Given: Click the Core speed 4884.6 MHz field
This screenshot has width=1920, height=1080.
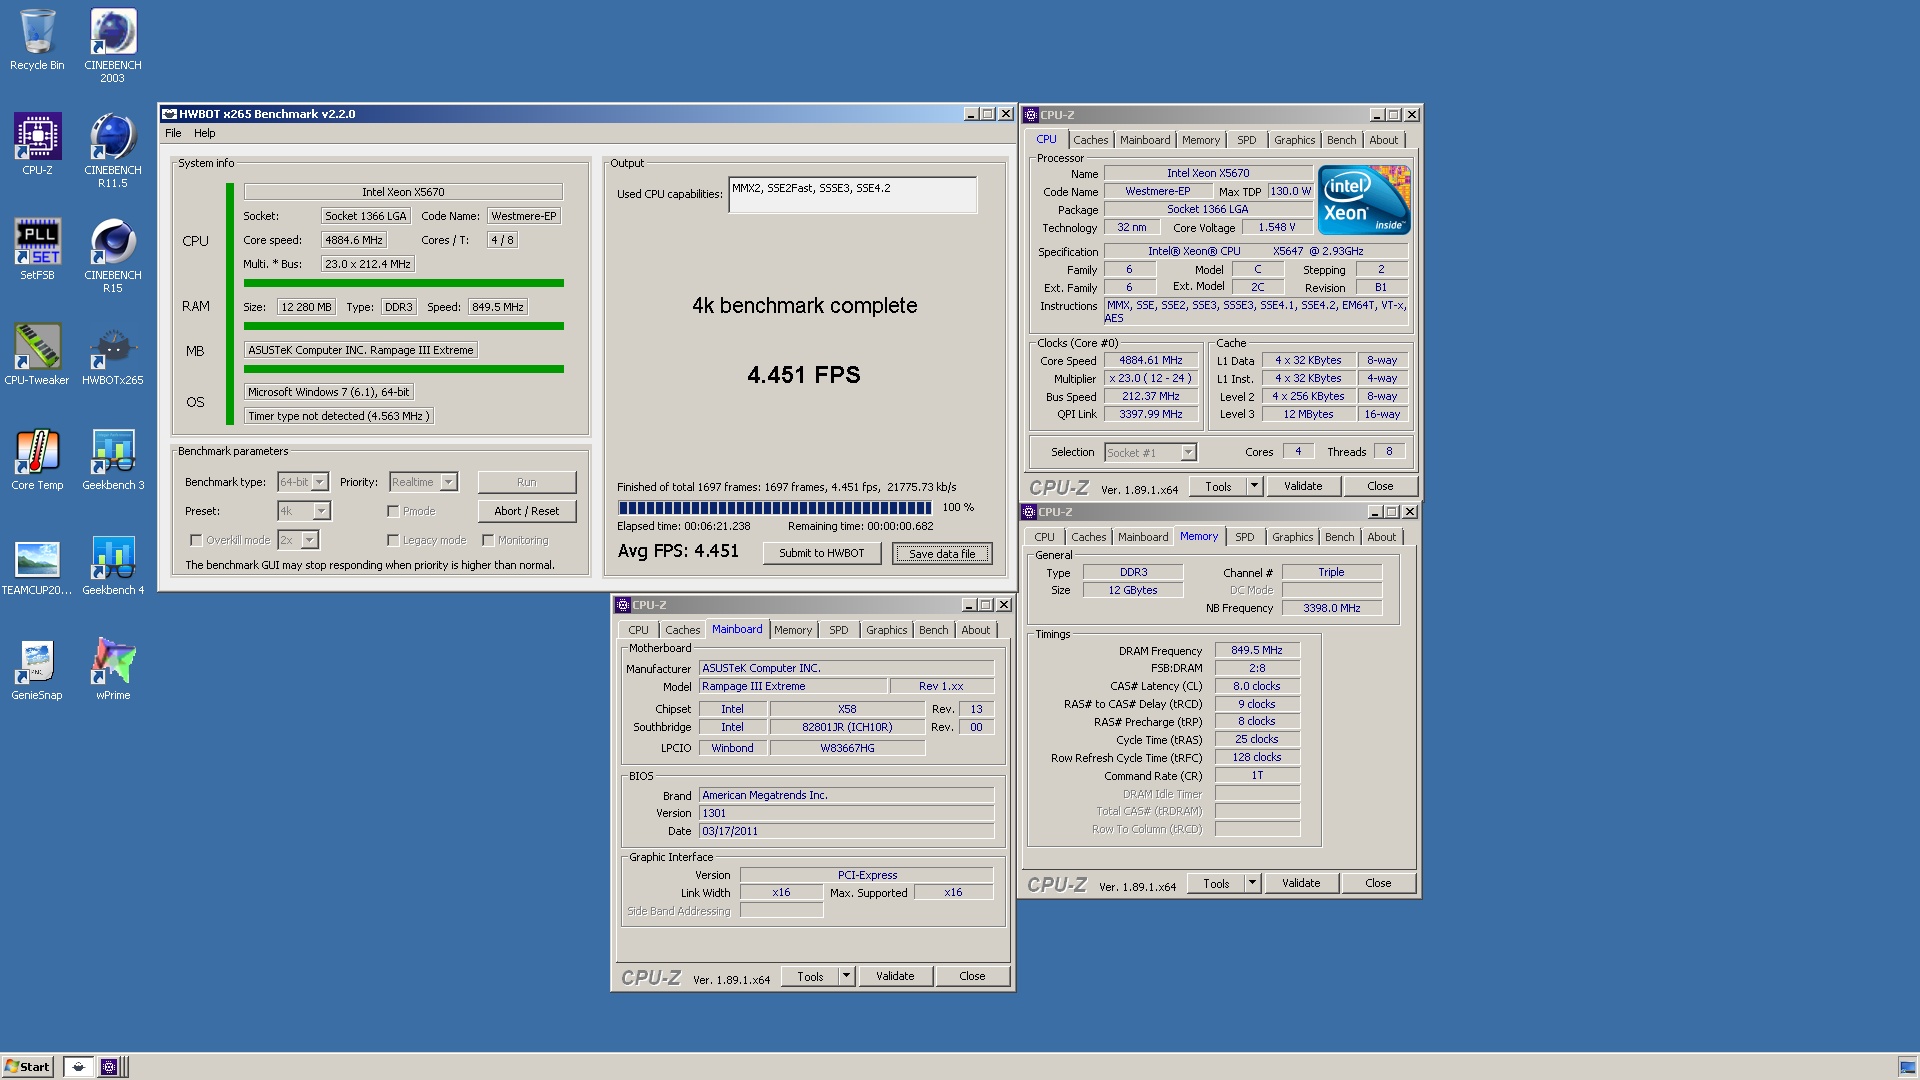Looking at the screenshot, I should [354, 240].
